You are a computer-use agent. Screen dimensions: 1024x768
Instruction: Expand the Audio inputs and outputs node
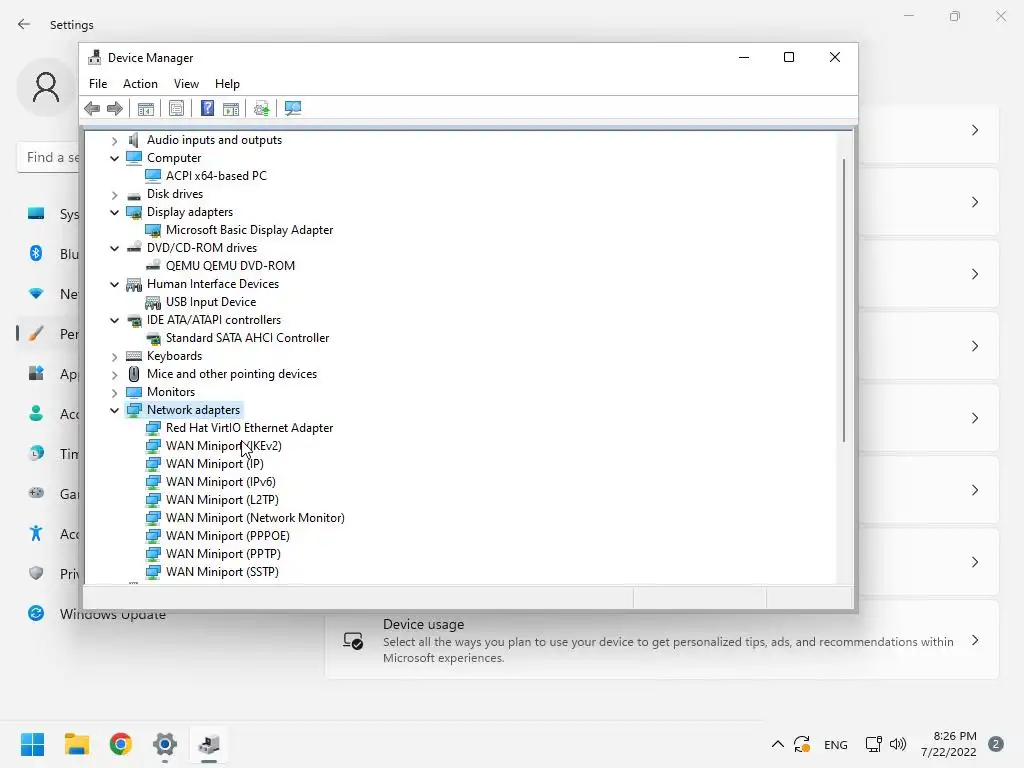[x=114, y=140]
